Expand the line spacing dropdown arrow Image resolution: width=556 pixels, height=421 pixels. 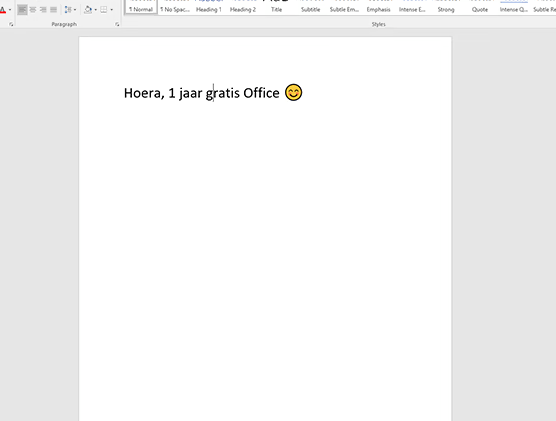click(75, 10)
